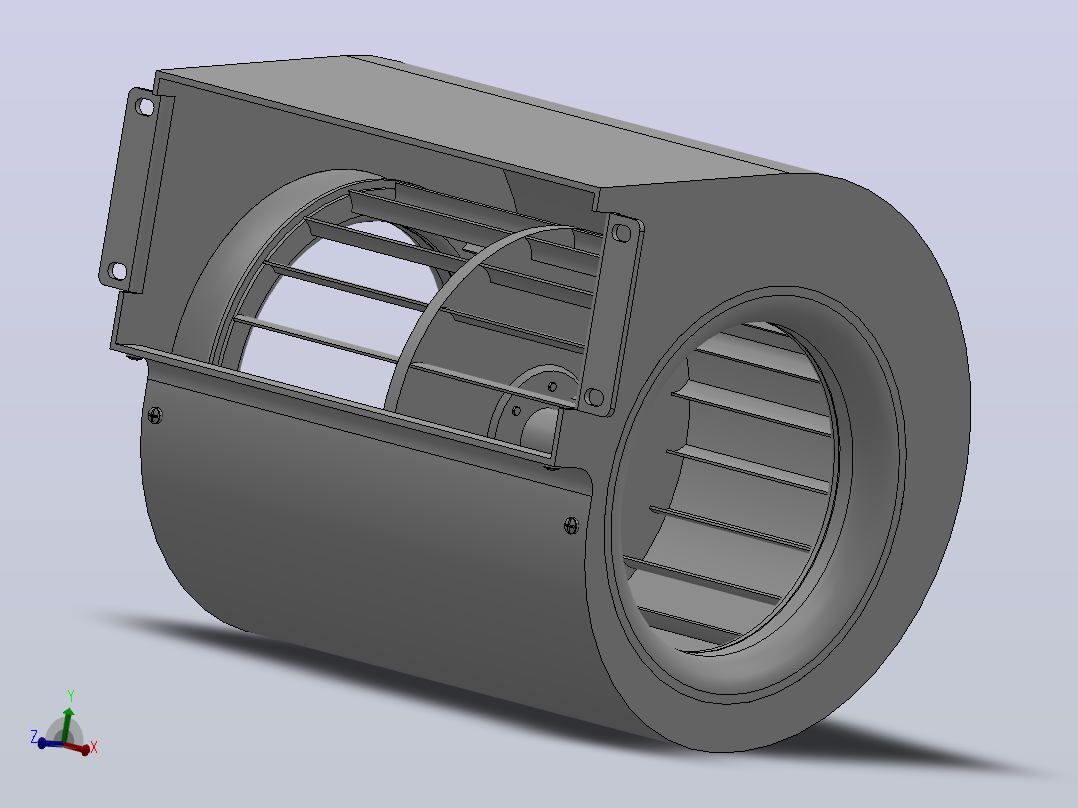Select the screw head near the round inlet ring
The image size is (1078, 808).
coord(571,526)
